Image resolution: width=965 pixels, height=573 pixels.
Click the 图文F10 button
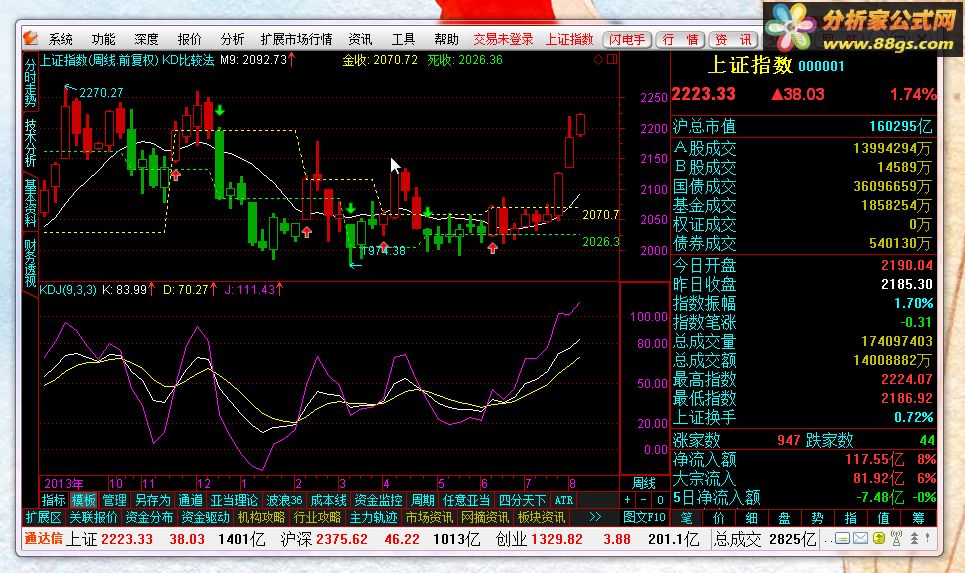644,518
